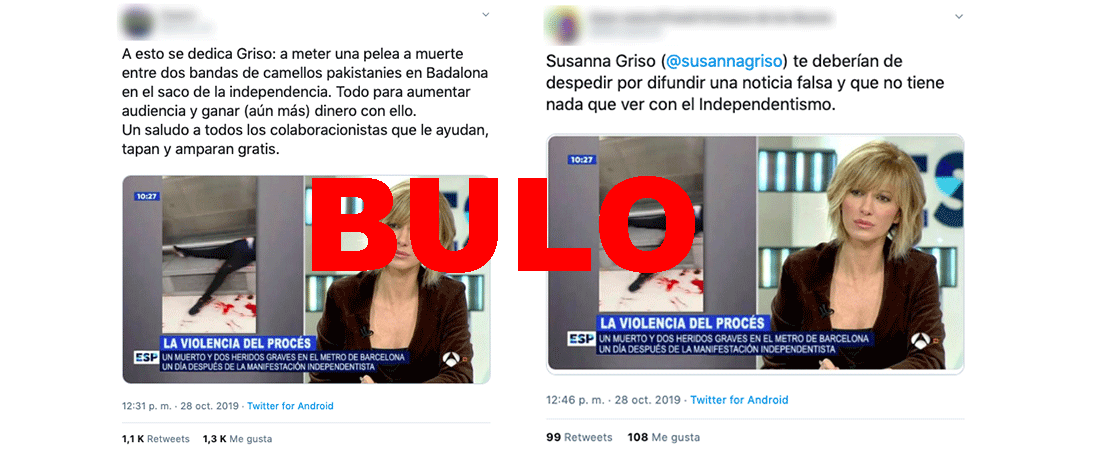Open the 12:46 p. m. tweet timestamp

575,400
